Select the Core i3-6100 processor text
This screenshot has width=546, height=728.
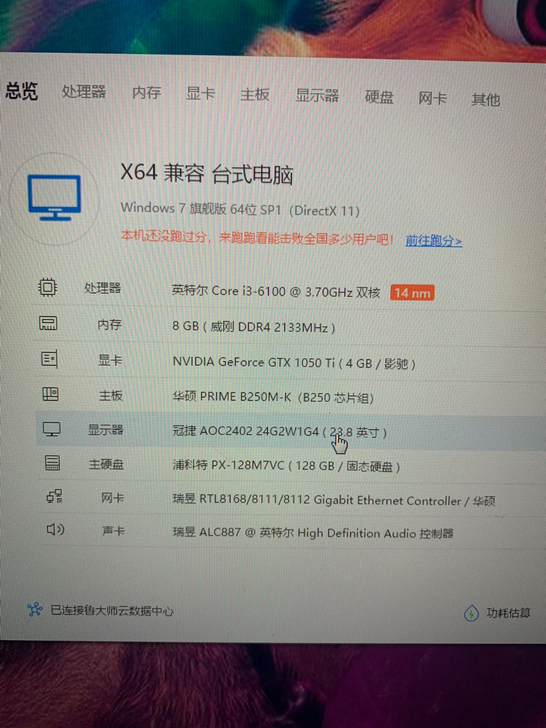pyautogui.click(x=276, y=292)
